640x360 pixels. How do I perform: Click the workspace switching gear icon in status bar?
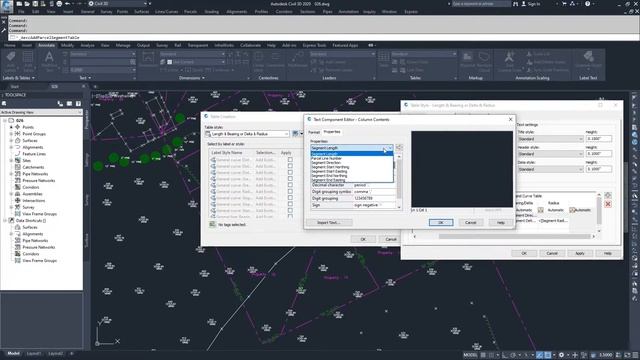[561, 355]
